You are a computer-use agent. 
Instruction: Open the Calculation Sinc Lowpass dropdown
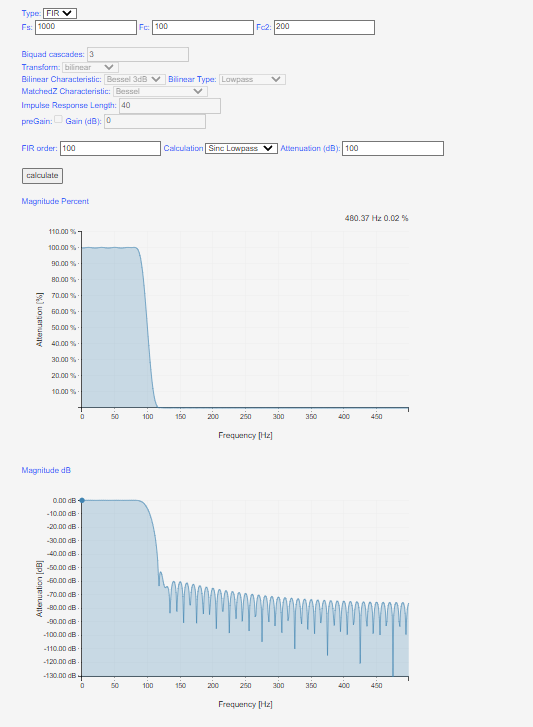click(x=241, y=148)
